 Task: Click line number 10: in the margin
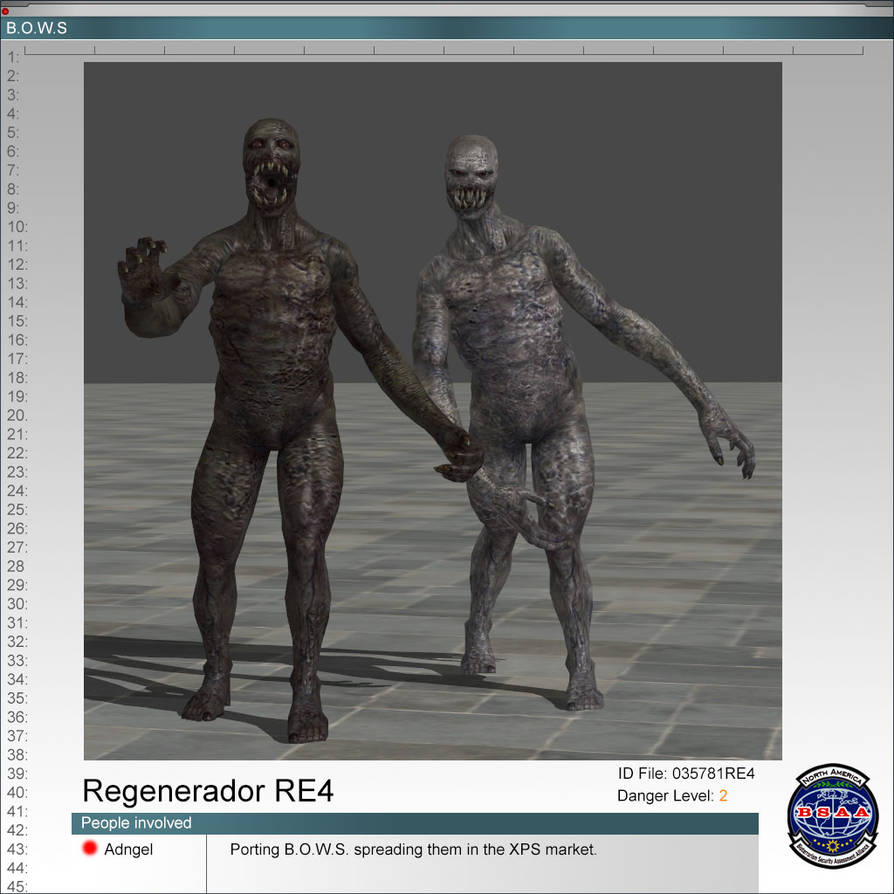pyautogui.click(x=17, y=227)
